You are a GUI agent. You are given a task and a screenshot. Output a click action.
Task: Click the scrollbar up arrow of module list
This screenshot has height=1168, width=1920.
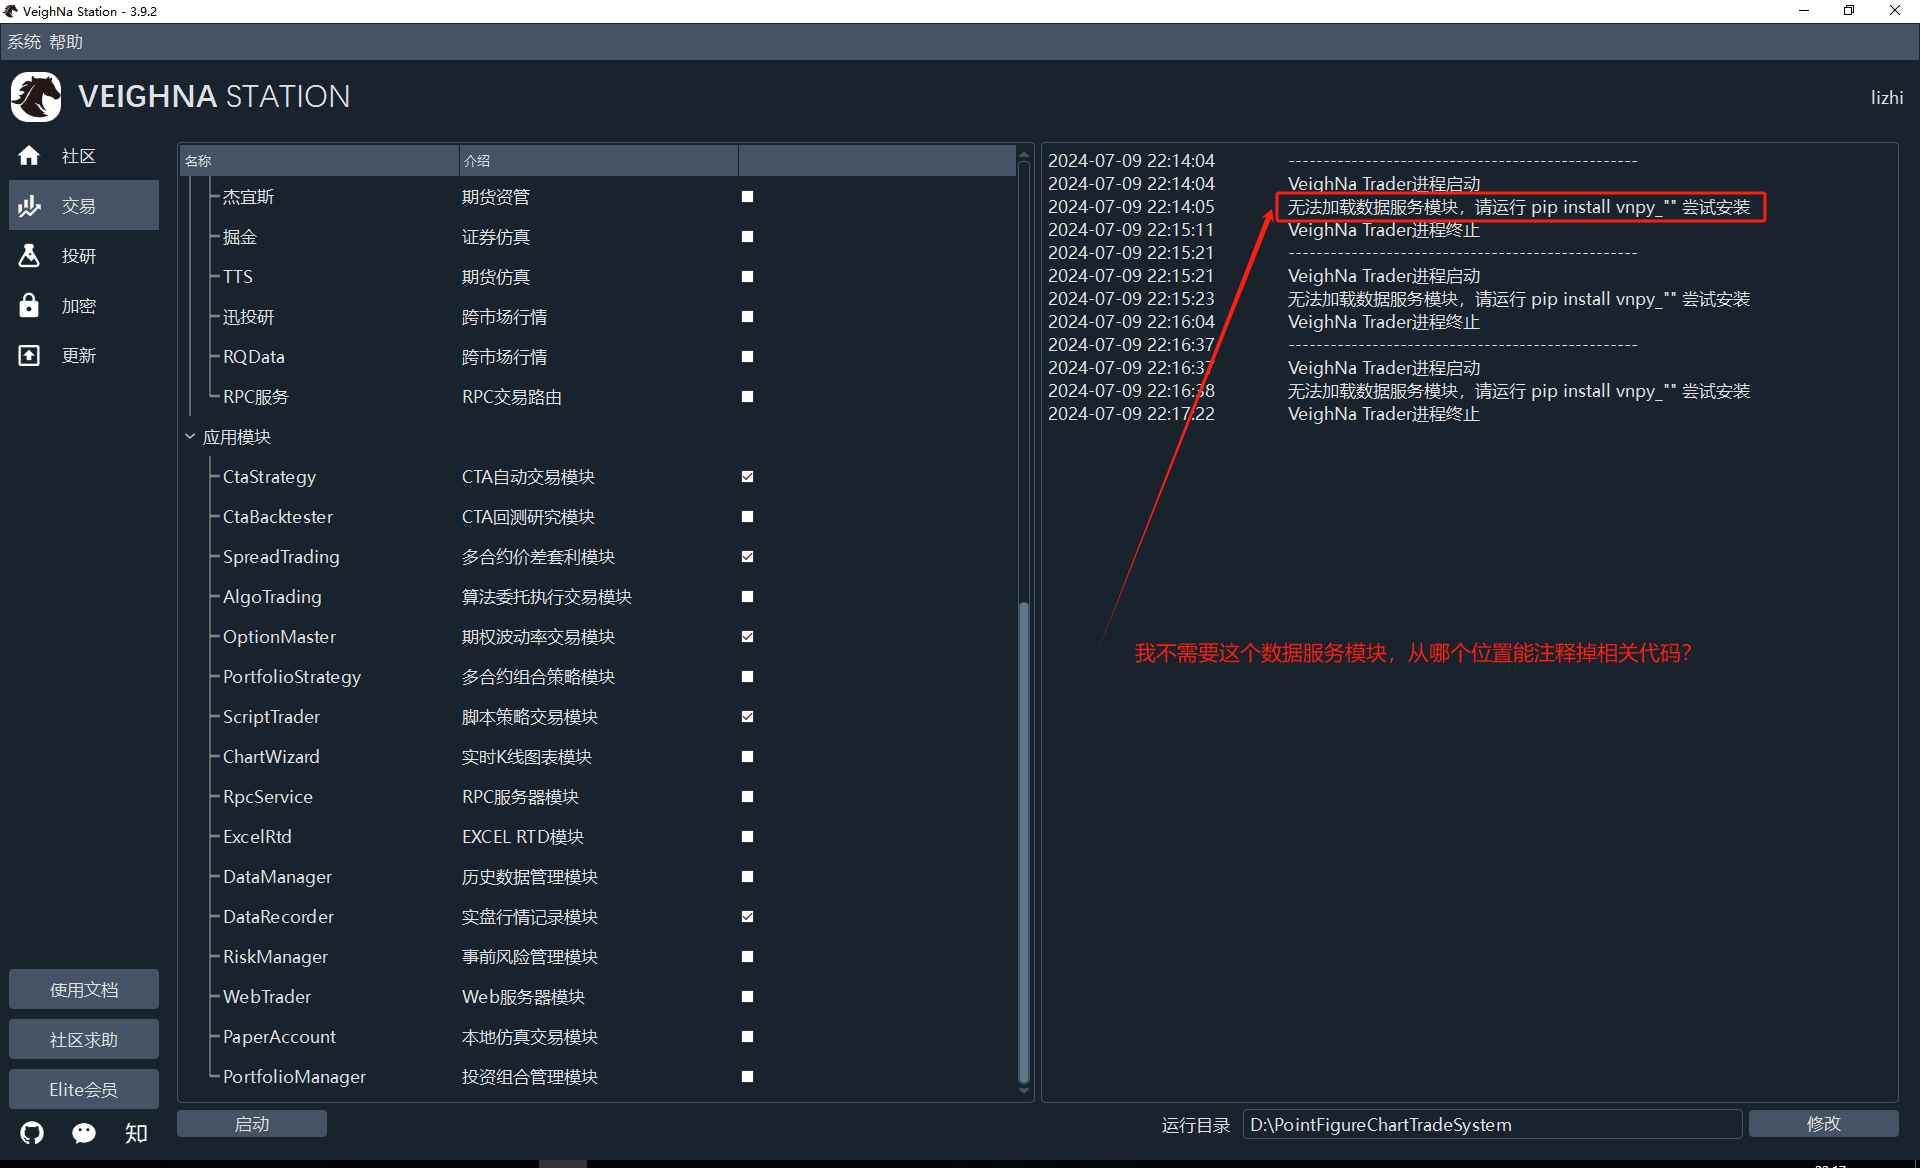coord(1023,155)
